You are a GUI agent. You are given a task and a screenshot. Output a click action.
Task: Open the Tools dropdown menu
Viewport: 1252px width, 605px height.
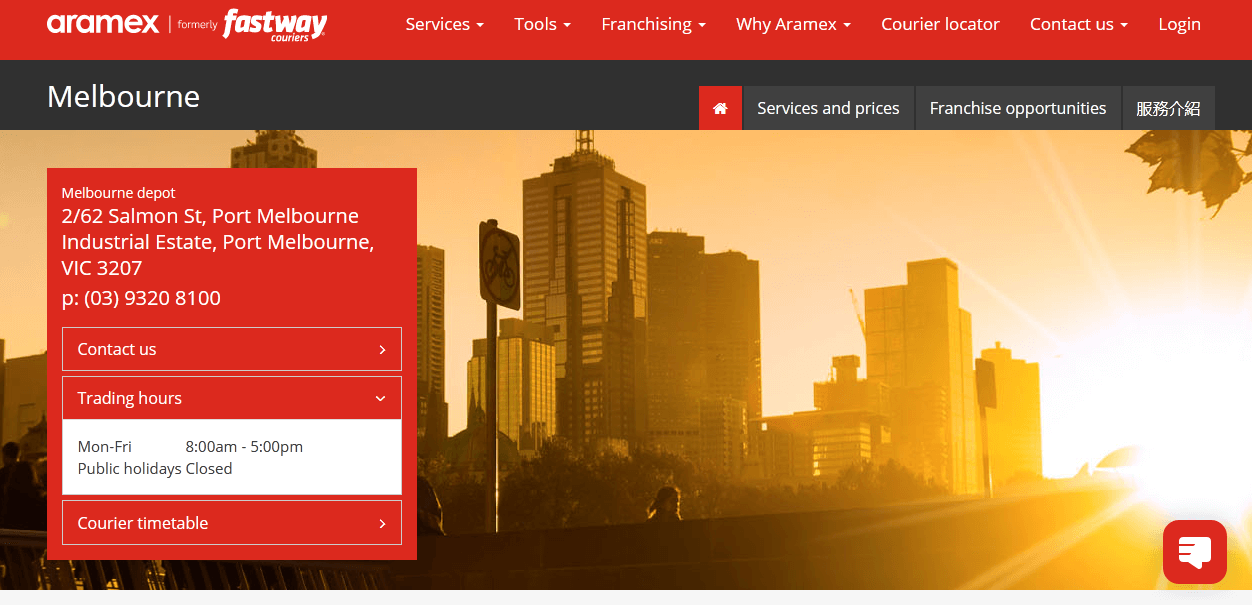click(543, 24)
